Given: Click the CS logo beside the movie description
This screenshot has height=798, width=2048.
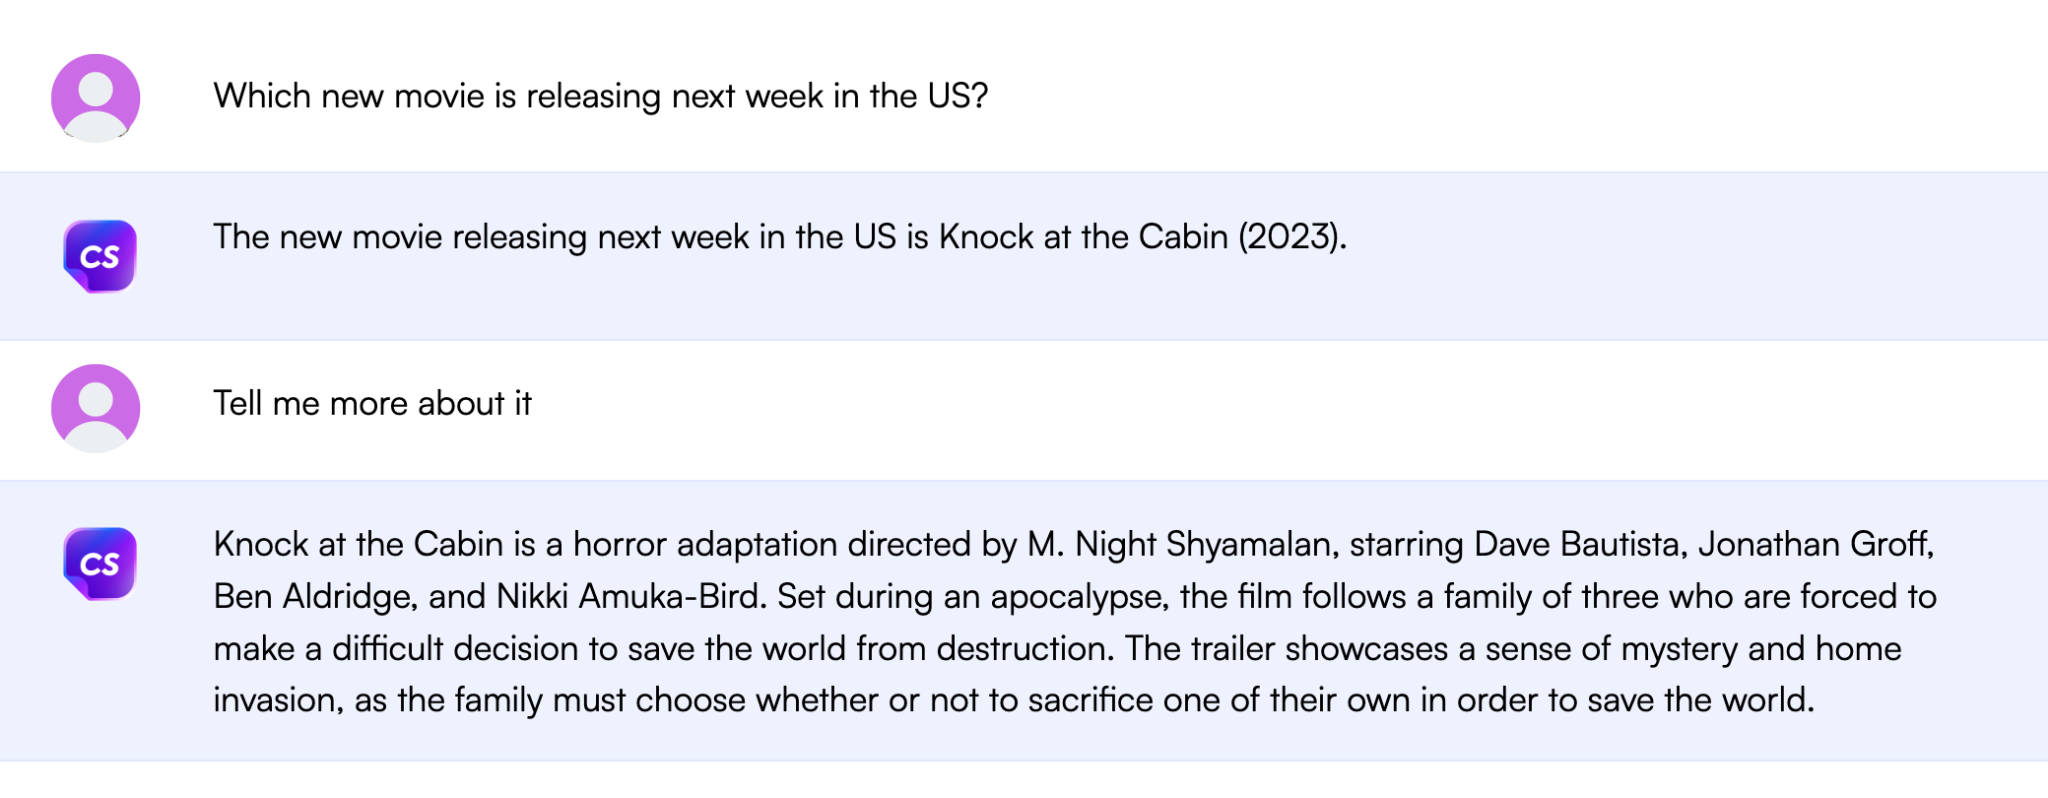Looking at the screenshot, I should pos(99,564).
